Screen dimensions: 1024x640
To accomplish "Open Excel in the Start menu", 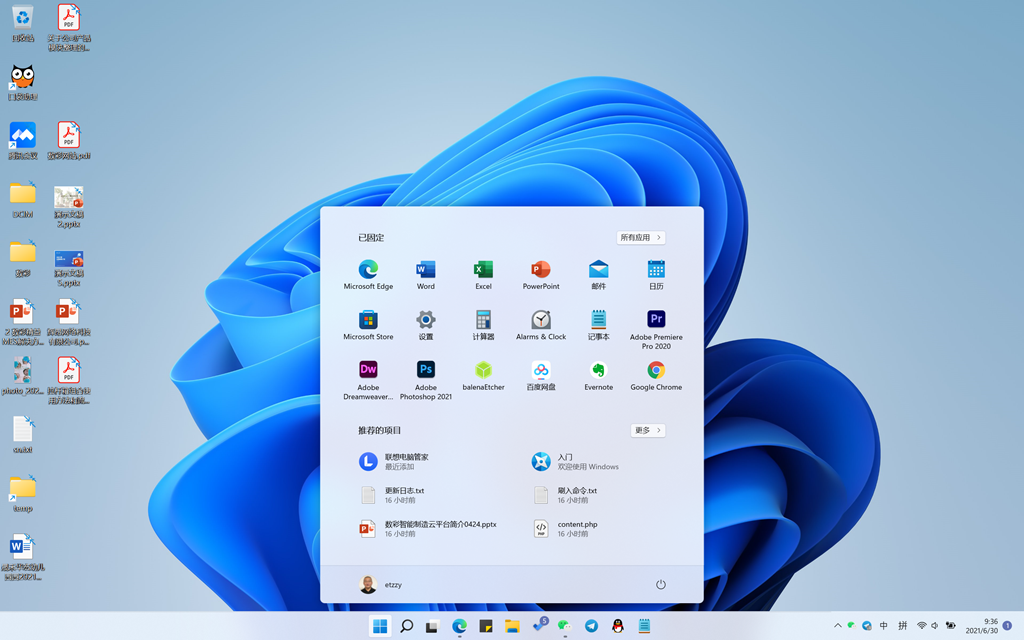I will click(x=483, y=274).
